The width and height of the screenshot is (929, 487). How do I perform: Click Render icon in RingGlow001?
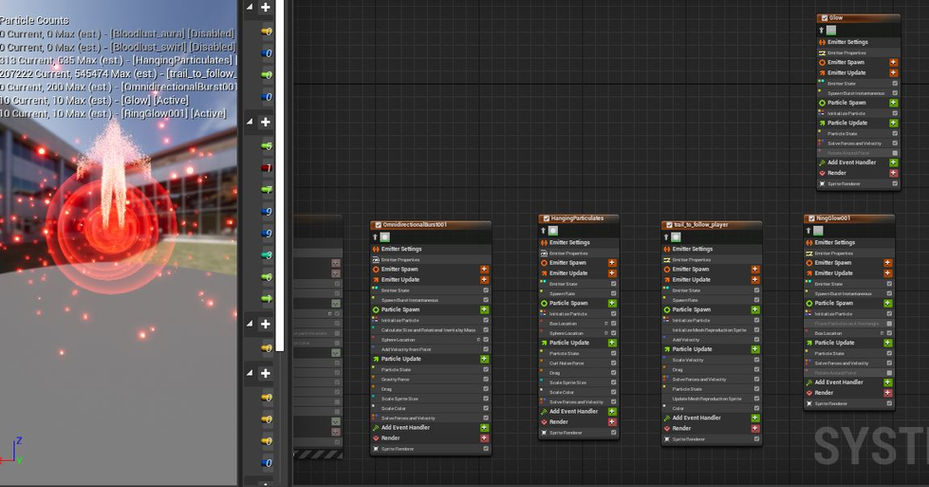(809, 393)
